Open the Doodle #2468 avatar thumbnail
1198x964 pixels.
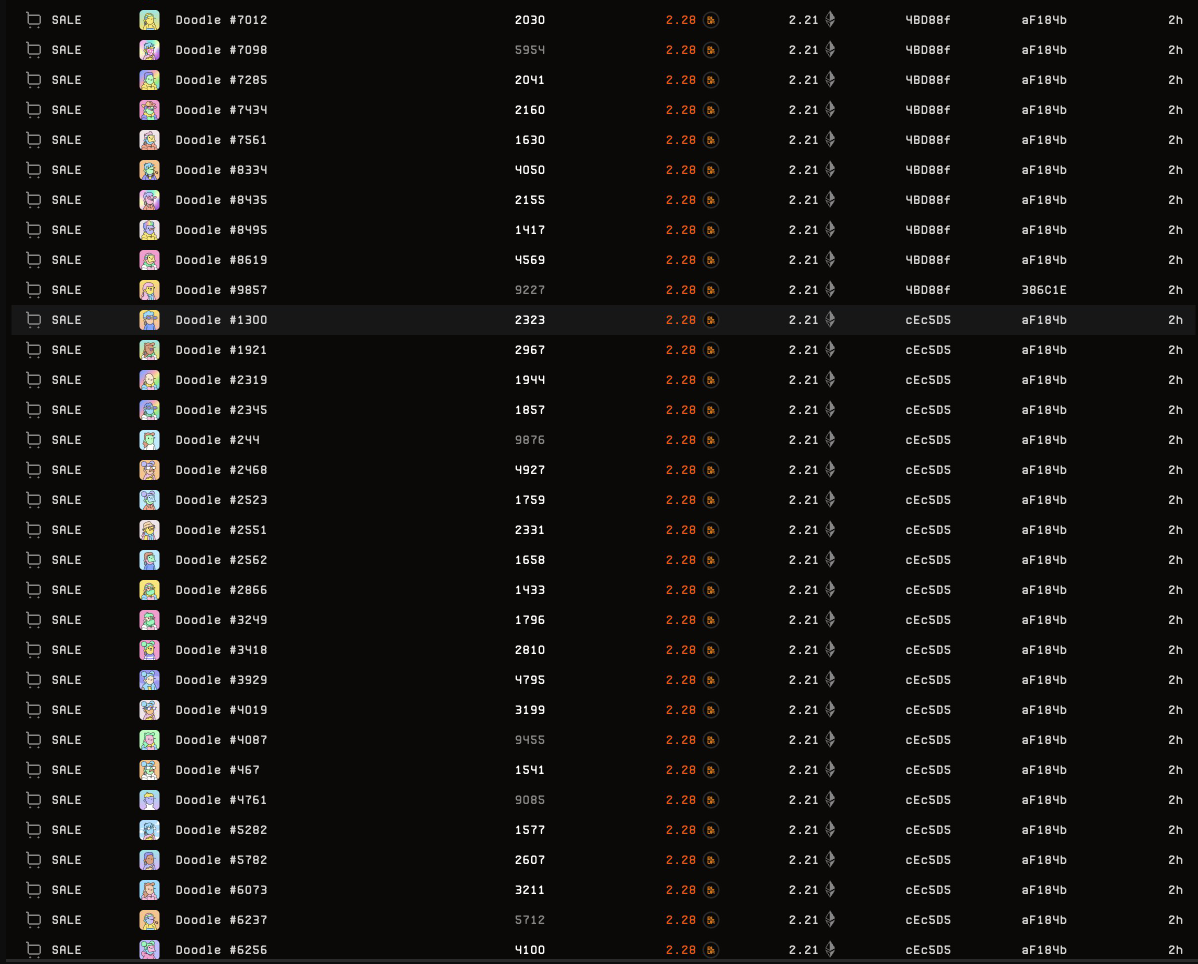coord(149,470)
